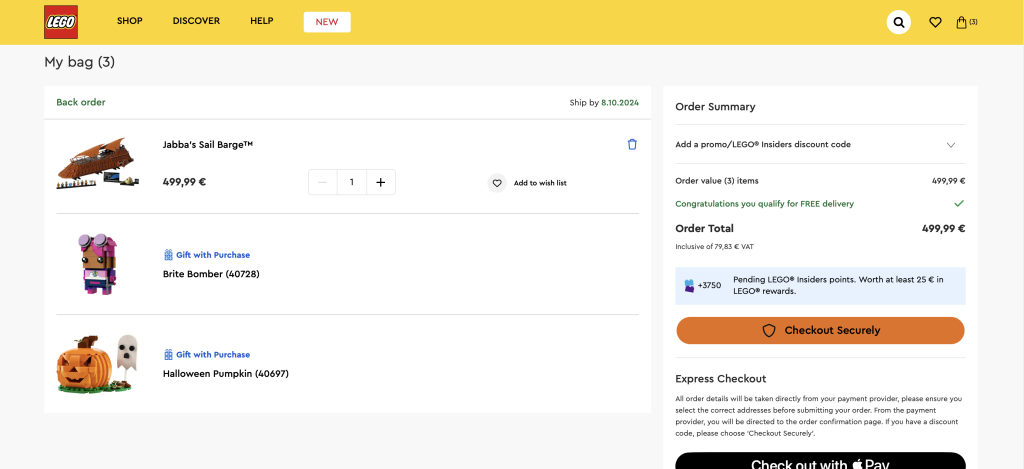Screen dimensions: 1024x469
Task: Open the search magnifier icon
Action: tap(899, 22)
